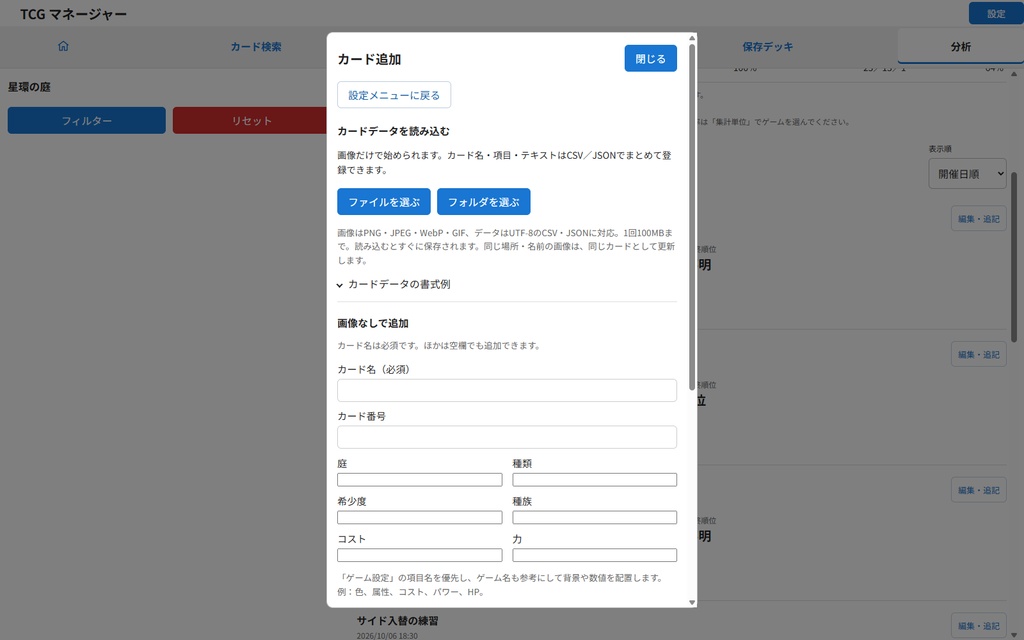Go back via 設定メニューに戻る button
Image resolution: width=1024 pixels, height=640 pixels.
click(x=394, y=95)
